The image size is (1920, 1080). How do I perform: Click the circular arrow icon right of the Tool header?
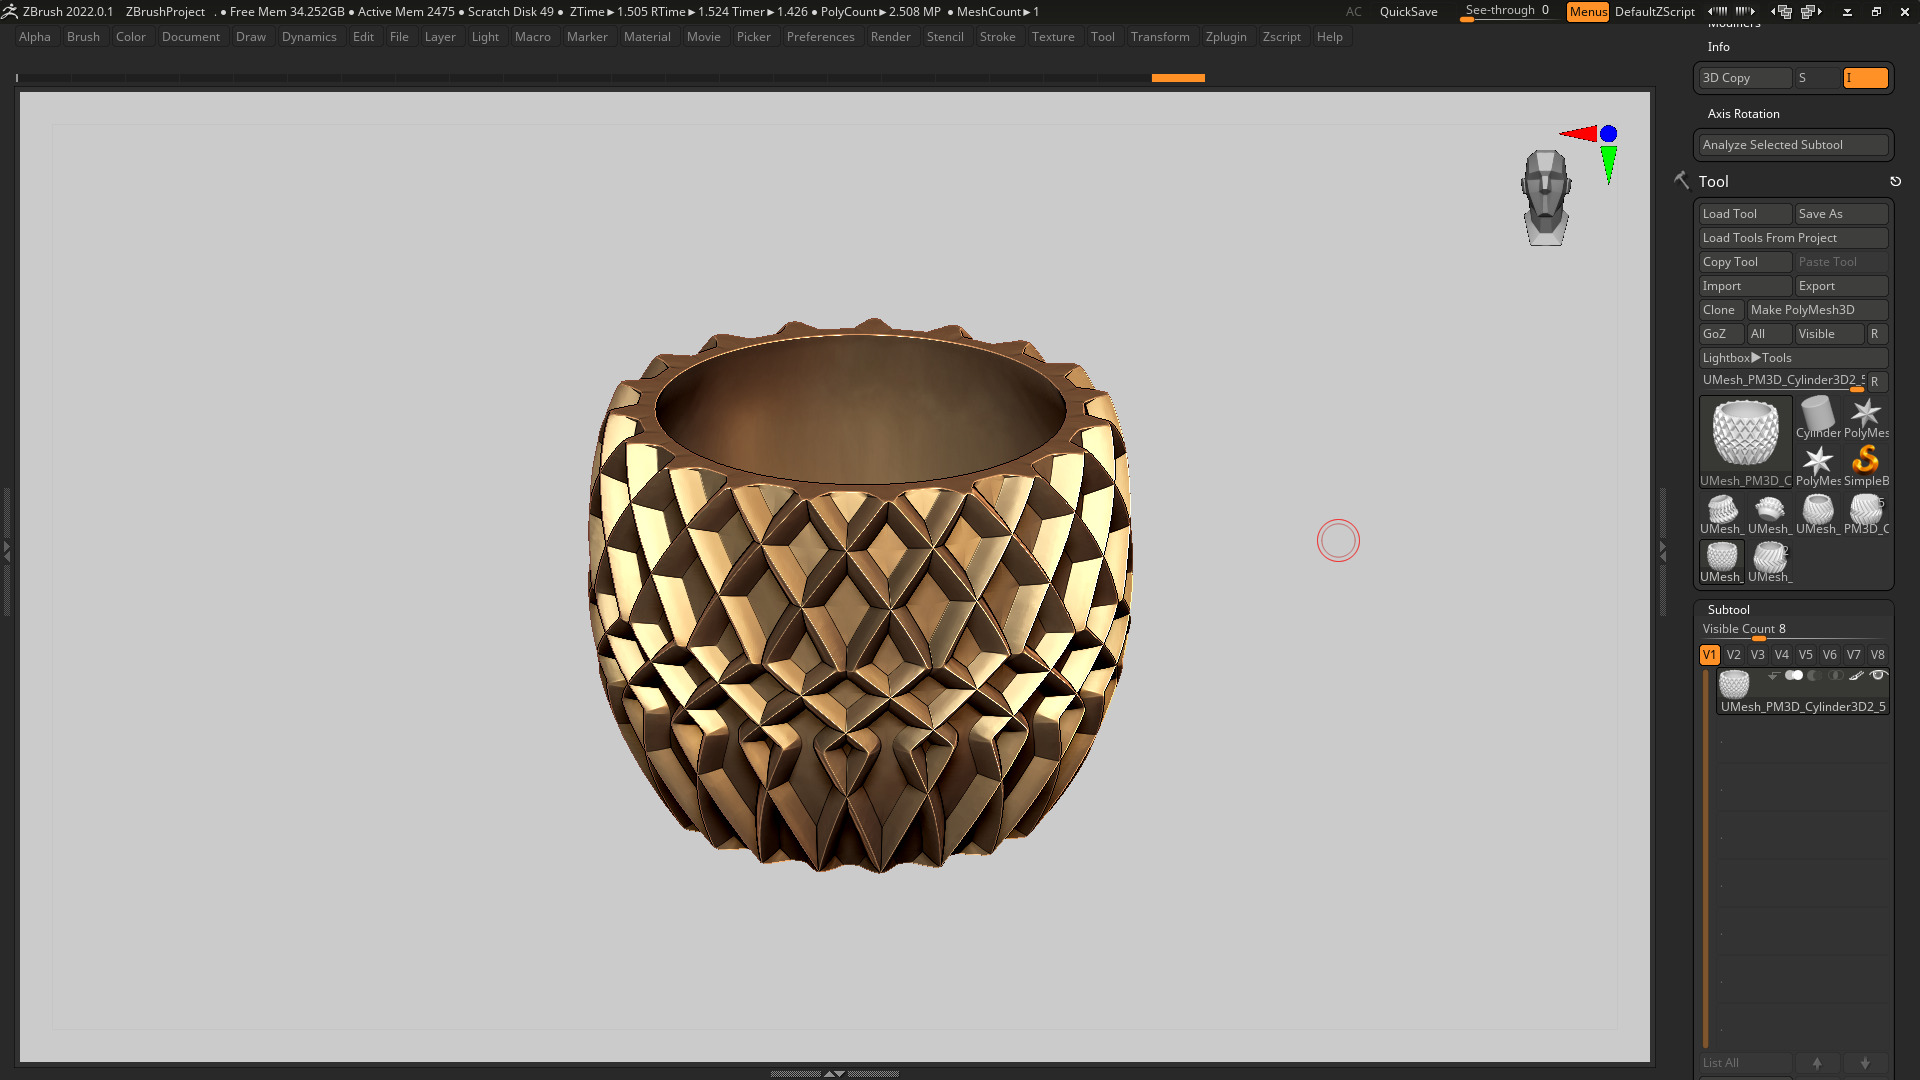coord(1895,181)
